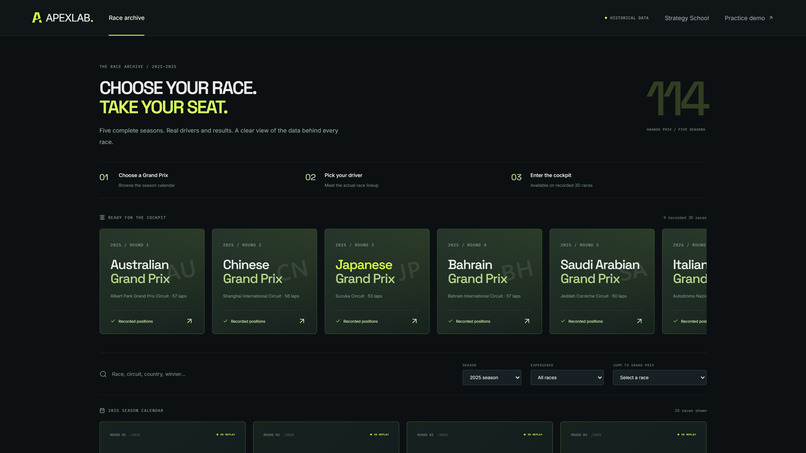This screenshot has height=453, width=806.
Task: Click the 3D replay badge on Round 04
Action: [x=687, y=434]
